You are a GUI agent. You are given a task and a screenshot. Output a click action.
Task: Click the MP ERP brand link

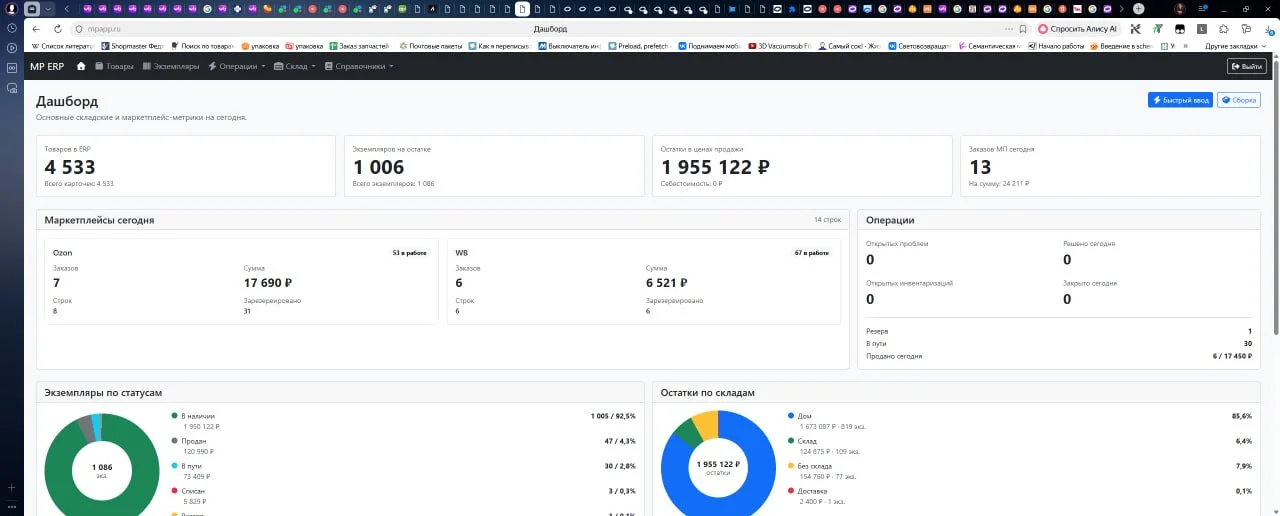[47, 66]
